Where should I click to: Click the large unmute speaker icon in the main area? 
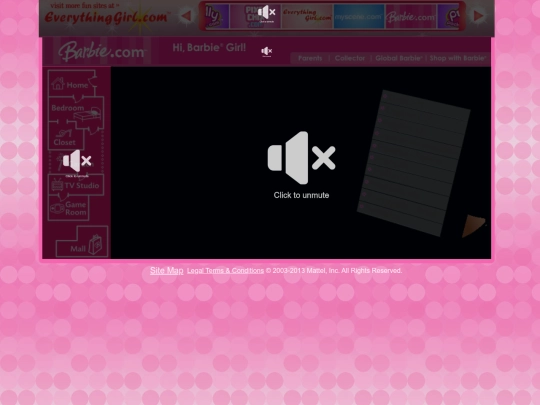(301, 158)
